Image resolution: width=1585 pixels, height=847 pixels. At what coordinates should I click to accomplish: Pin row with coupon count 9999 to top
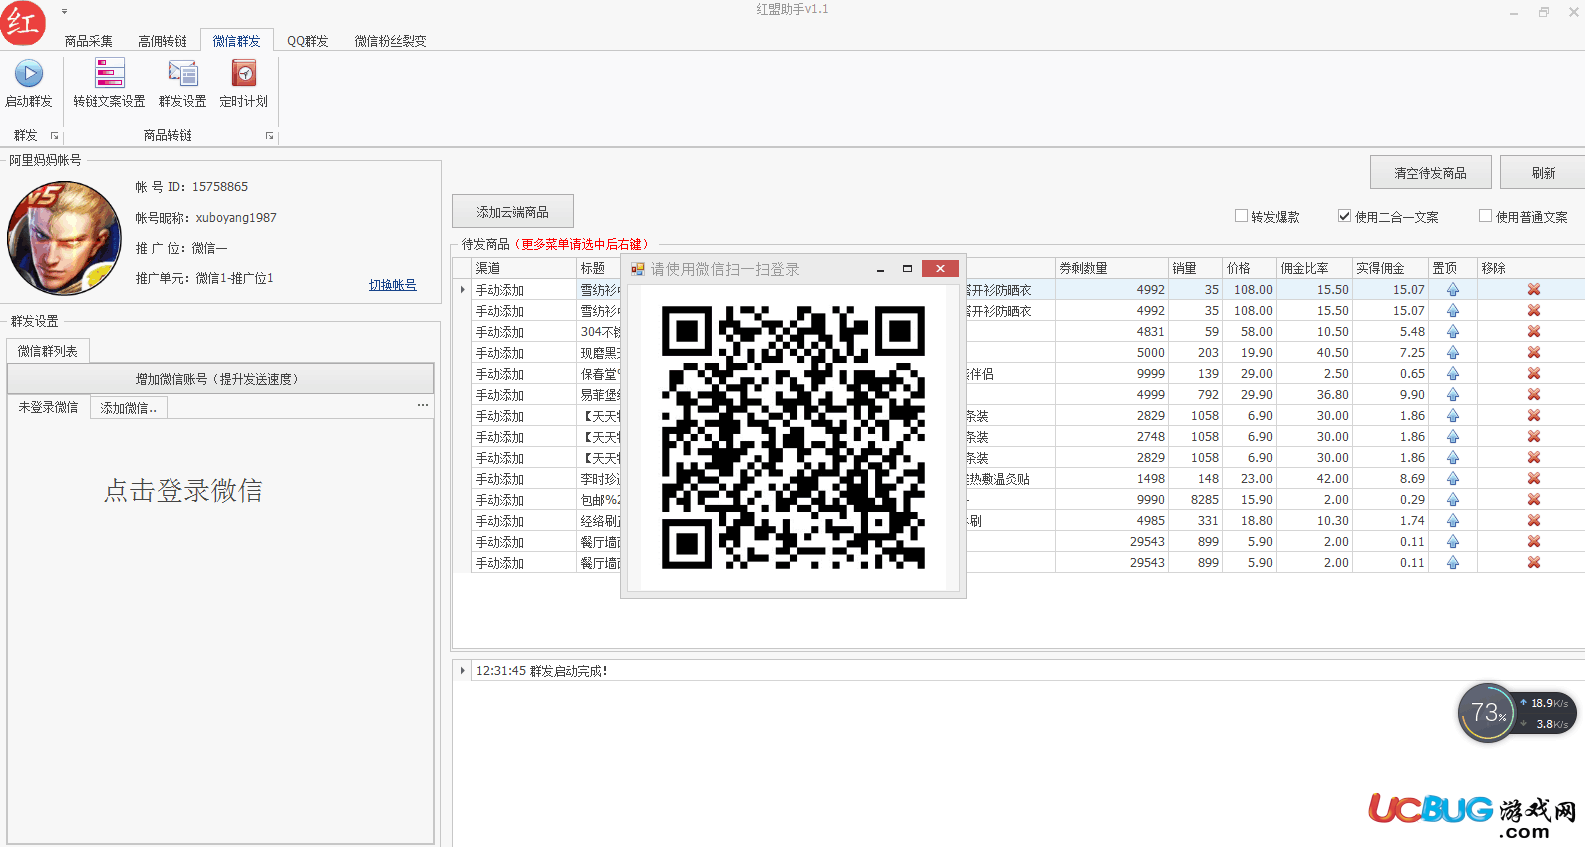pyautogui.click(x=1453, y=374)
